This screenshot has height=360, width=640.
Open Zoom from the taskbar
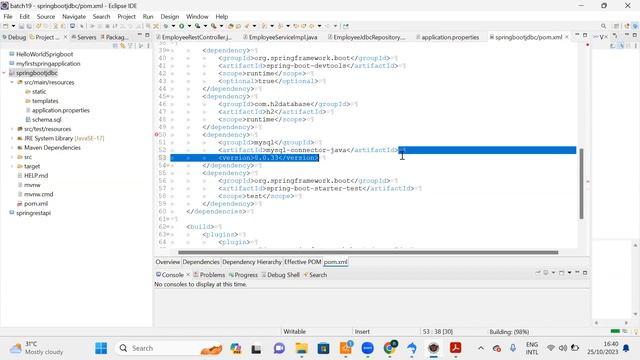368,348
